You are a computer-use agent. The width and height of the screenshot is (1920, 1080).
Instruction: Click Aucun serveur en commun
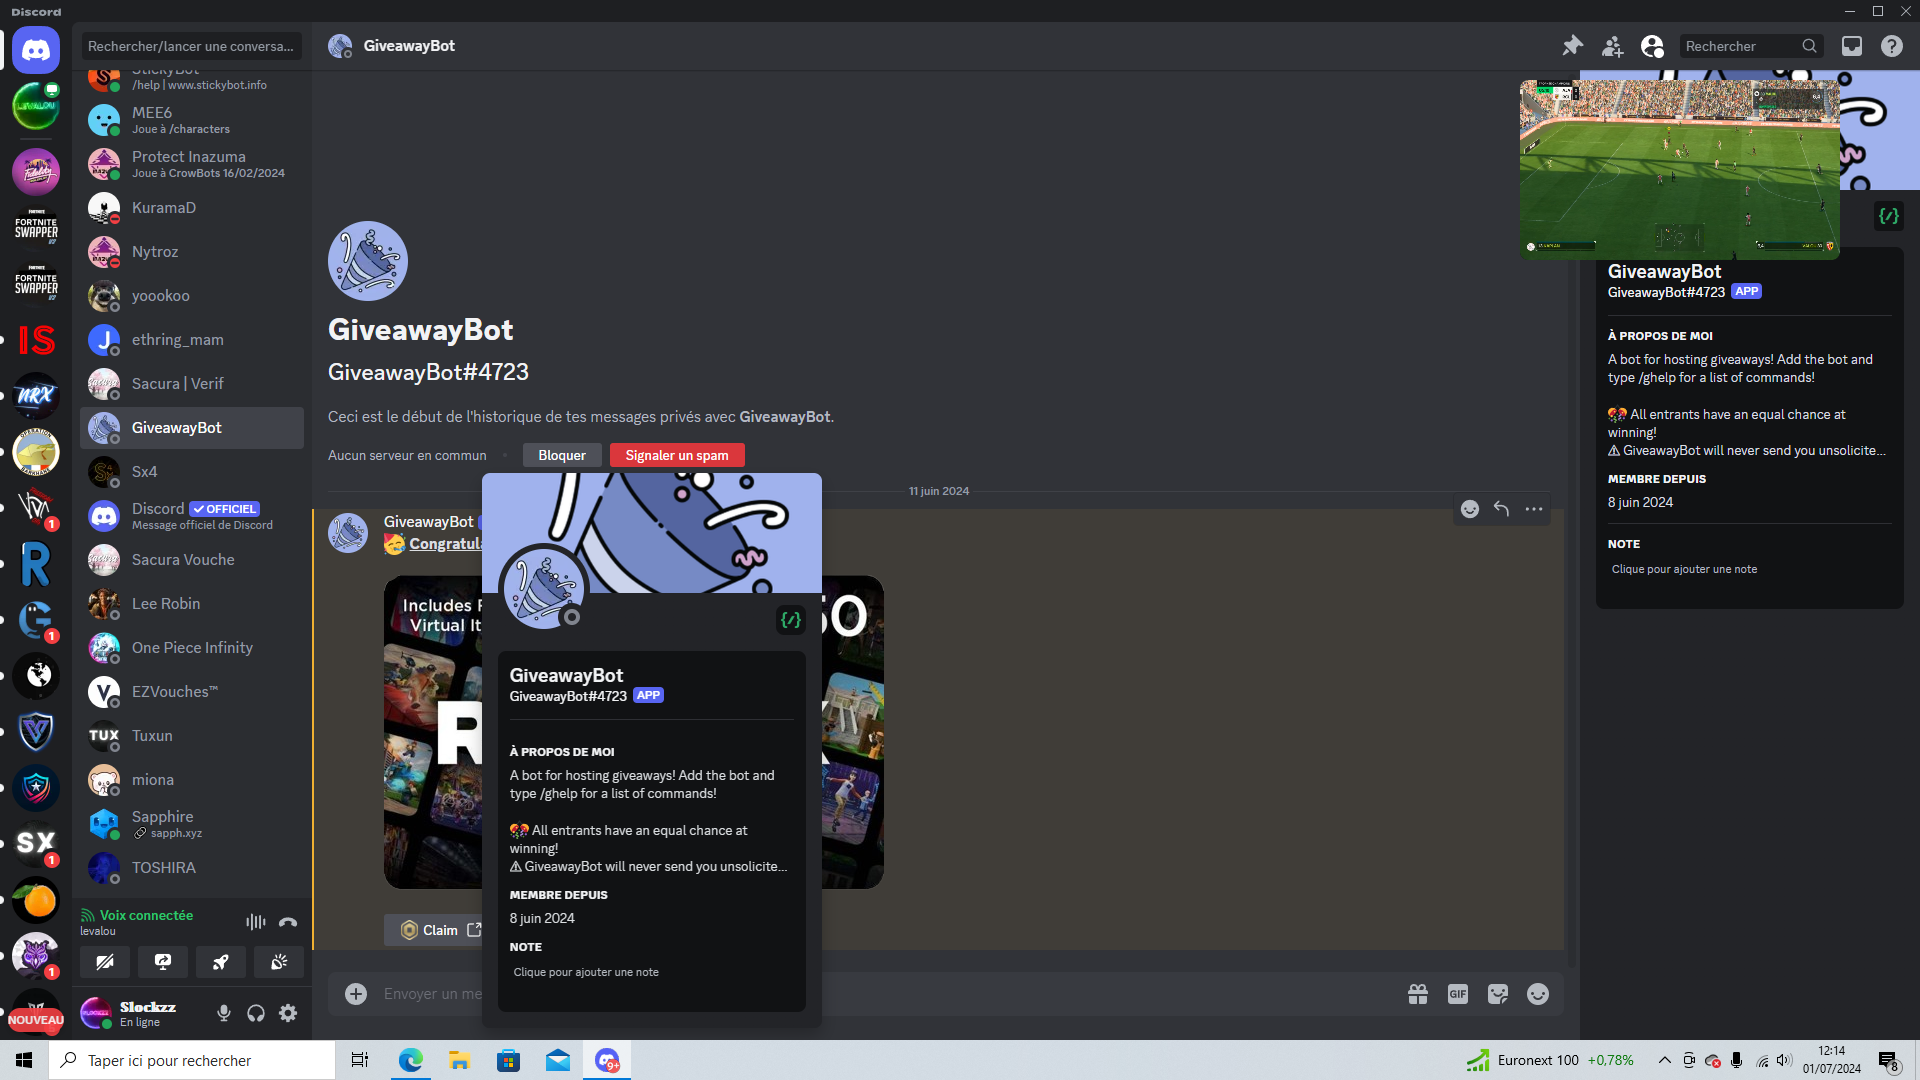[407, 455]
